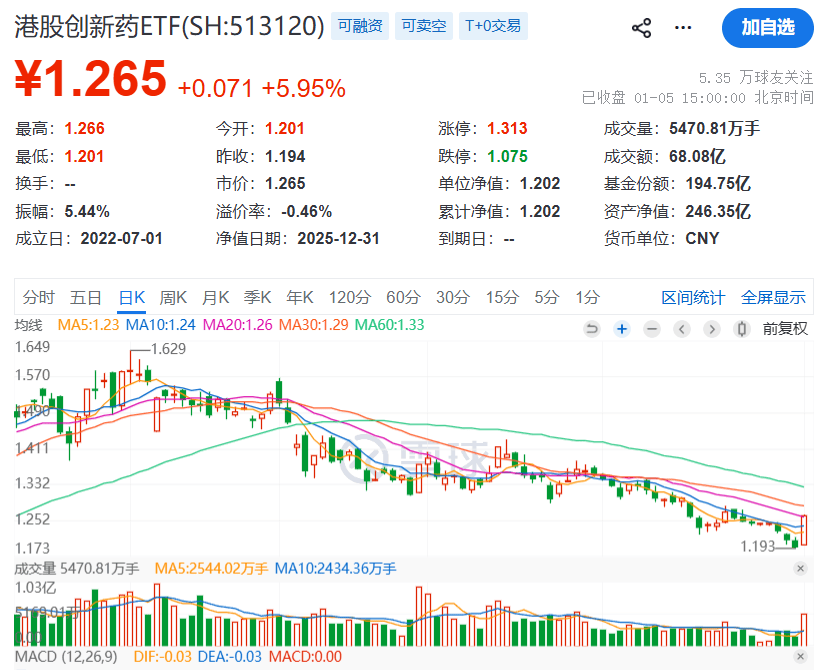The height and width of the screenshot is (670, 826).
Task: Click the 加自选 add to watchlist button
Action: [x=767, y=28]
